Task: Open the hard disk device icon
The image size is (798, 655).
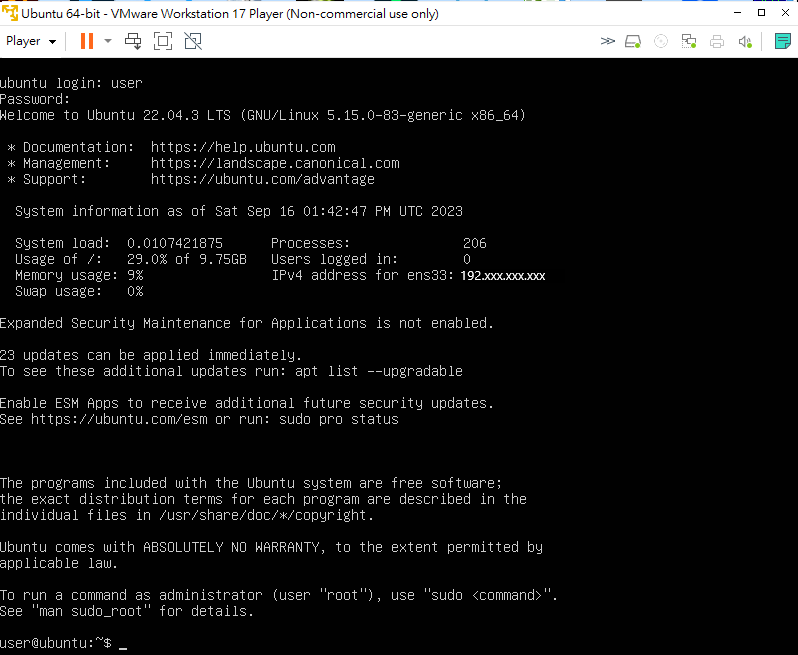Action: click(x=633, y=41)
